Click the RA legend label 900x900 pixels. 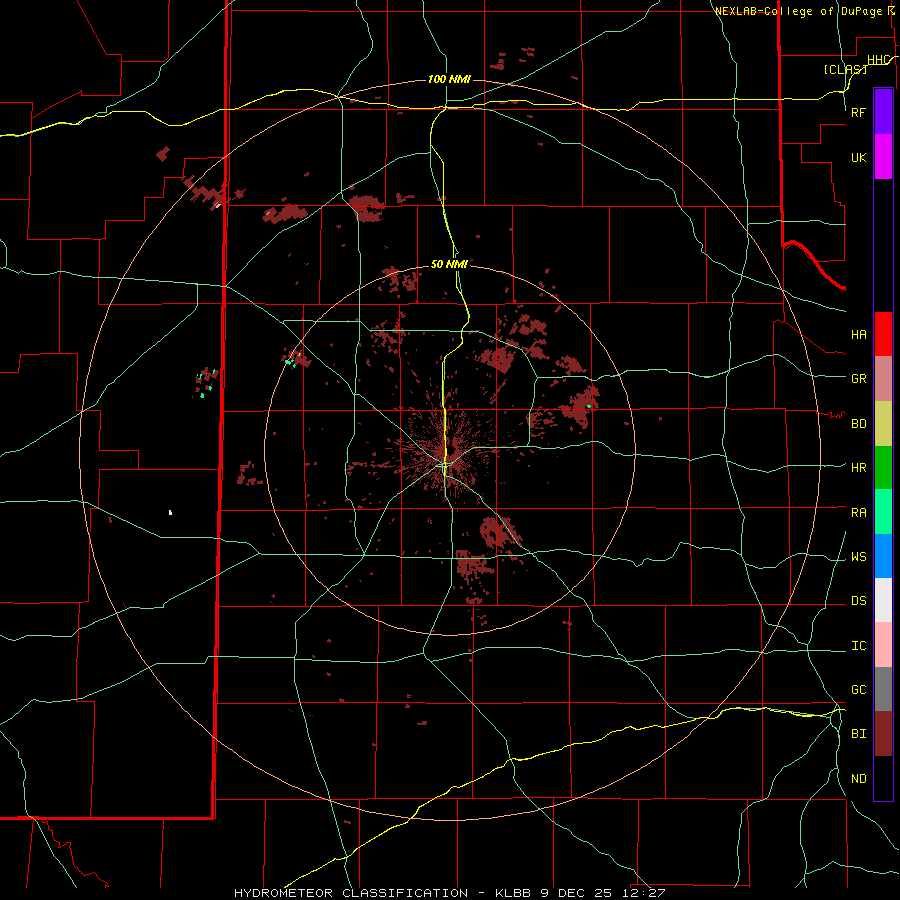[x=858, y=513]
